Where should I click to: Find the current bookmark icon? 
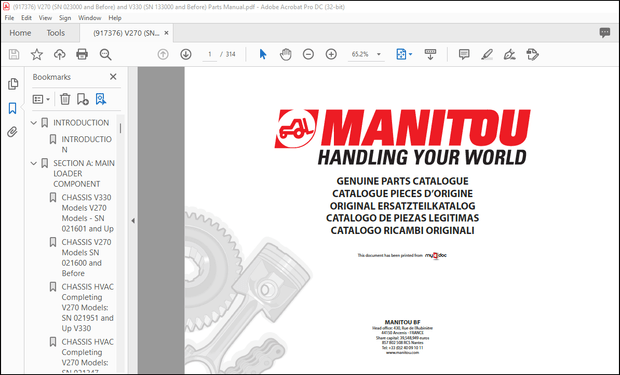pos(101,99)
